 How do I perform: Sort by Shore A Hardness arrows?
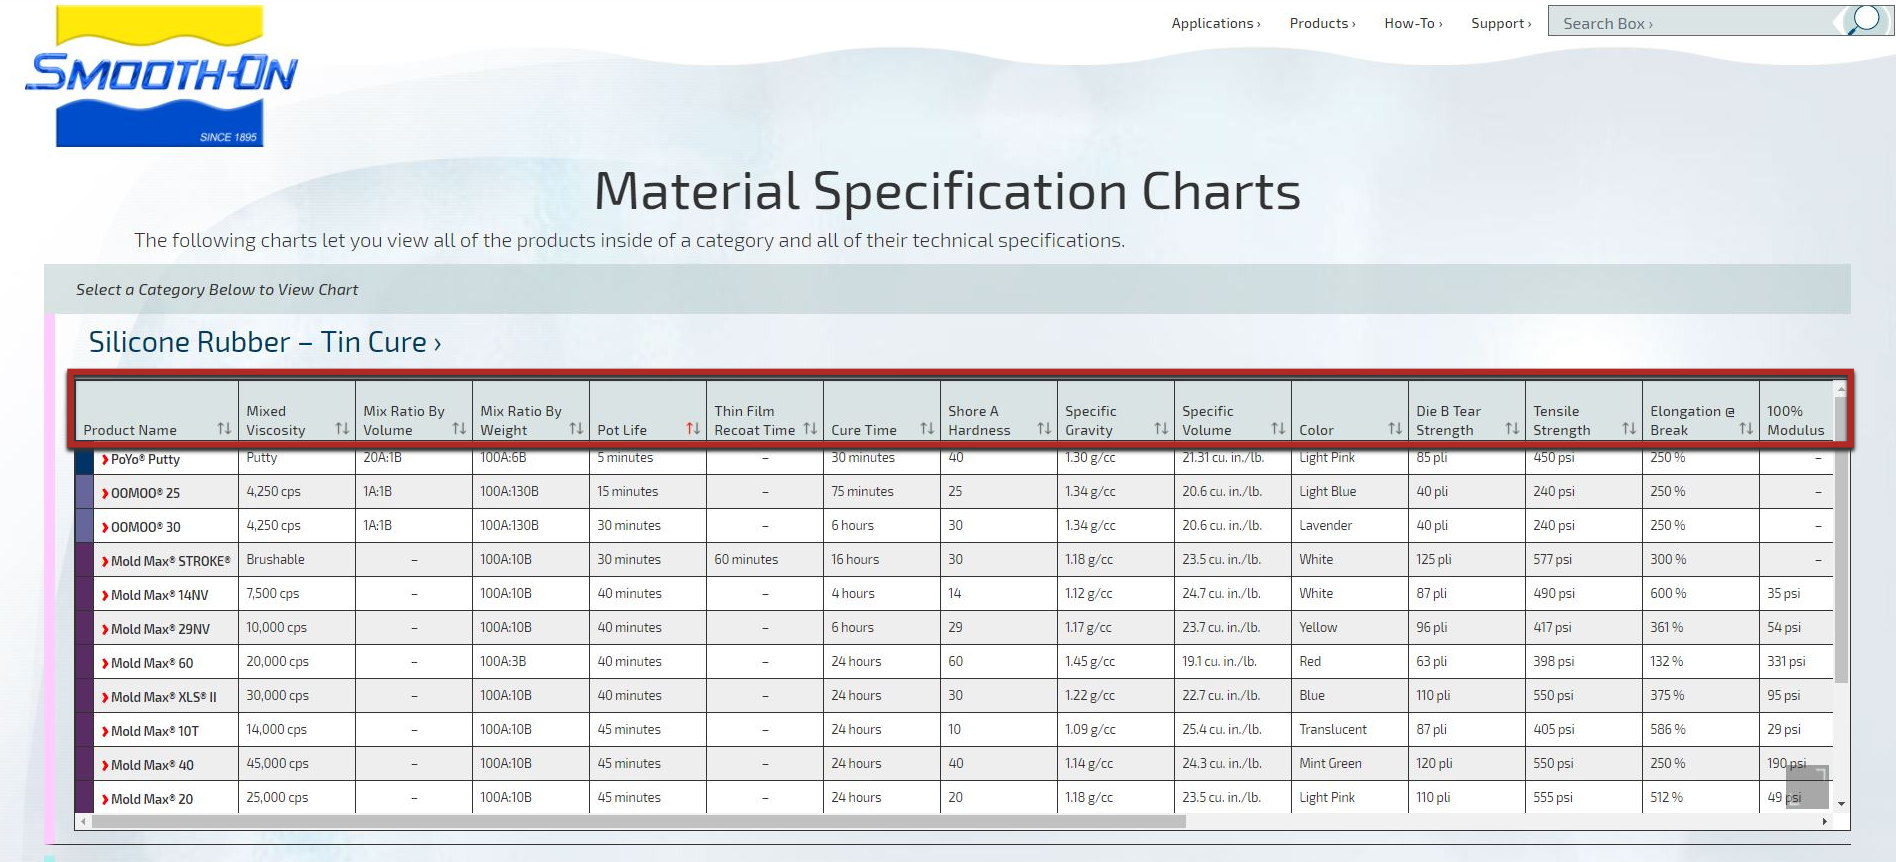1044,428
